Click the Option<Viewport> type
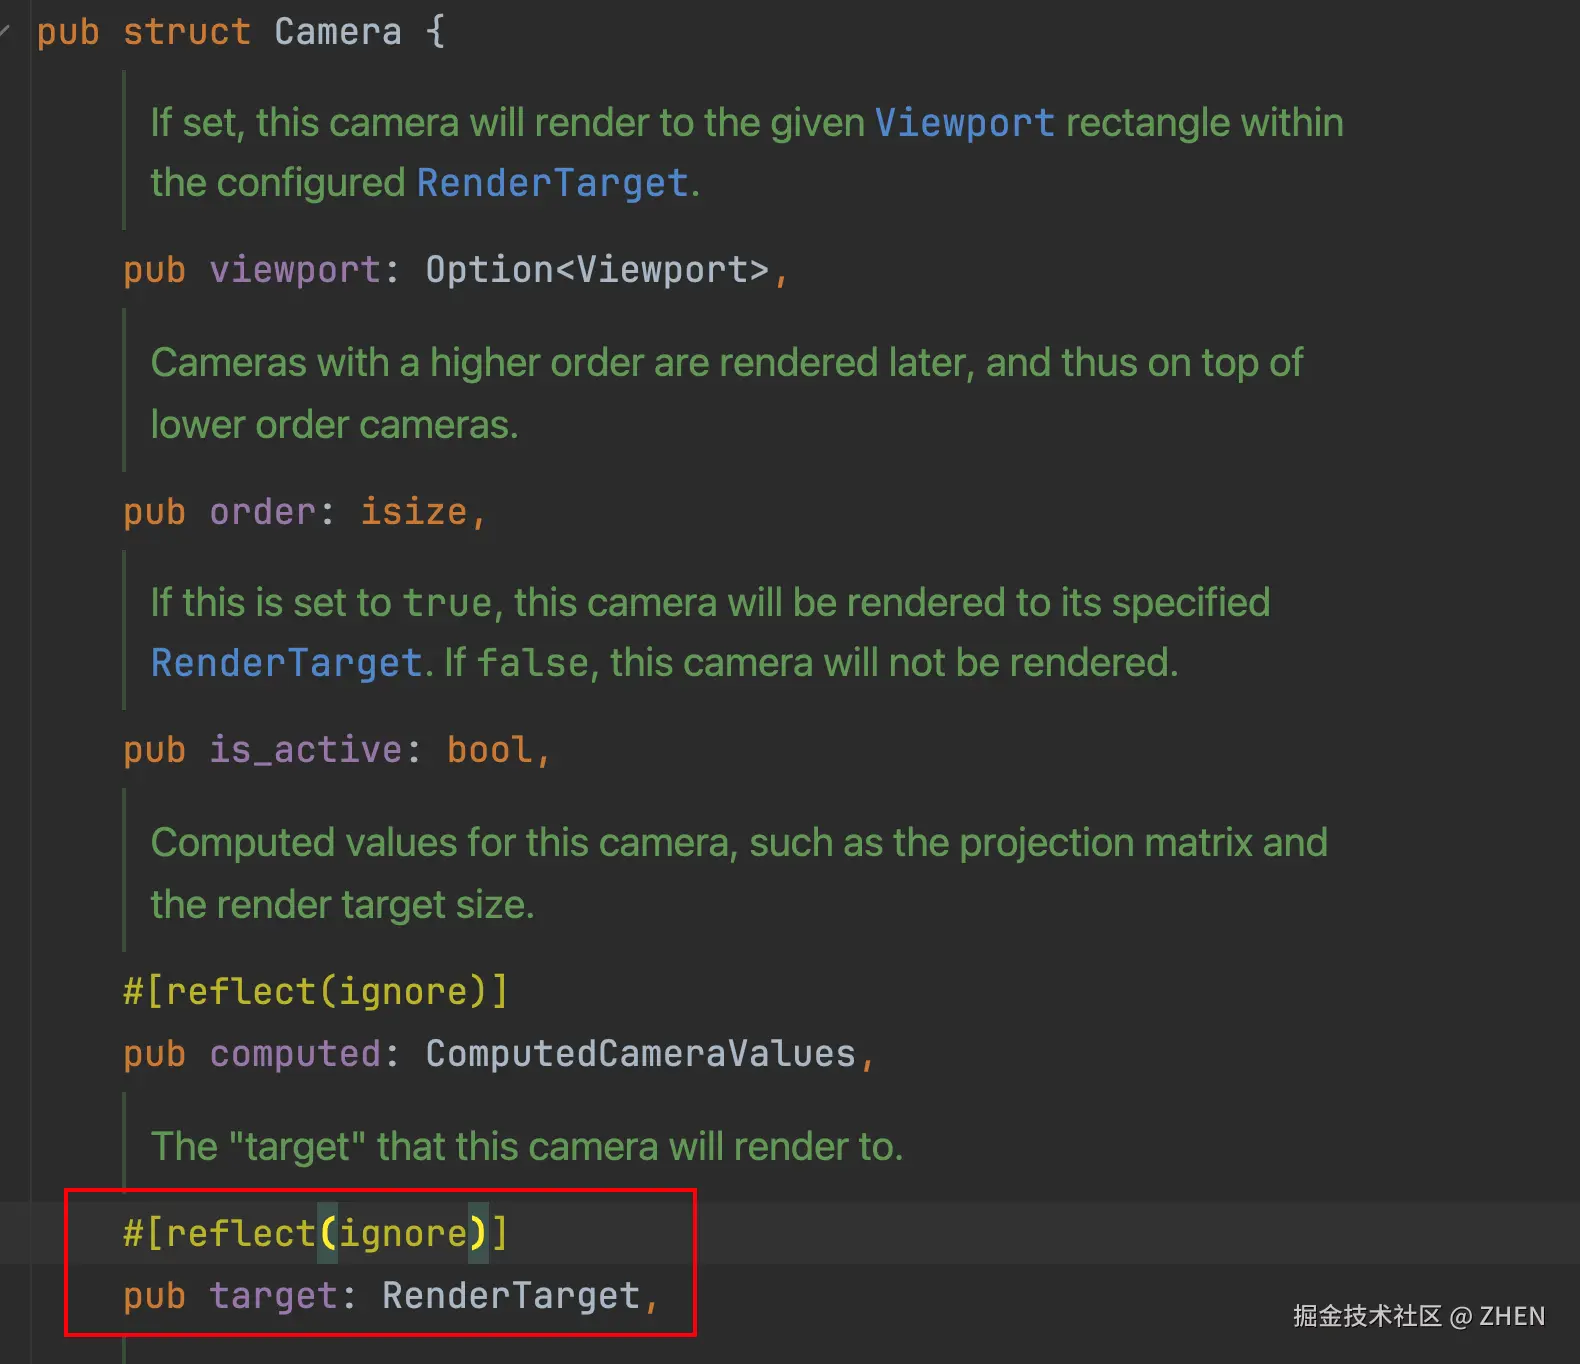Screen dimensions: 1580x1364 (x=597, y=270)
